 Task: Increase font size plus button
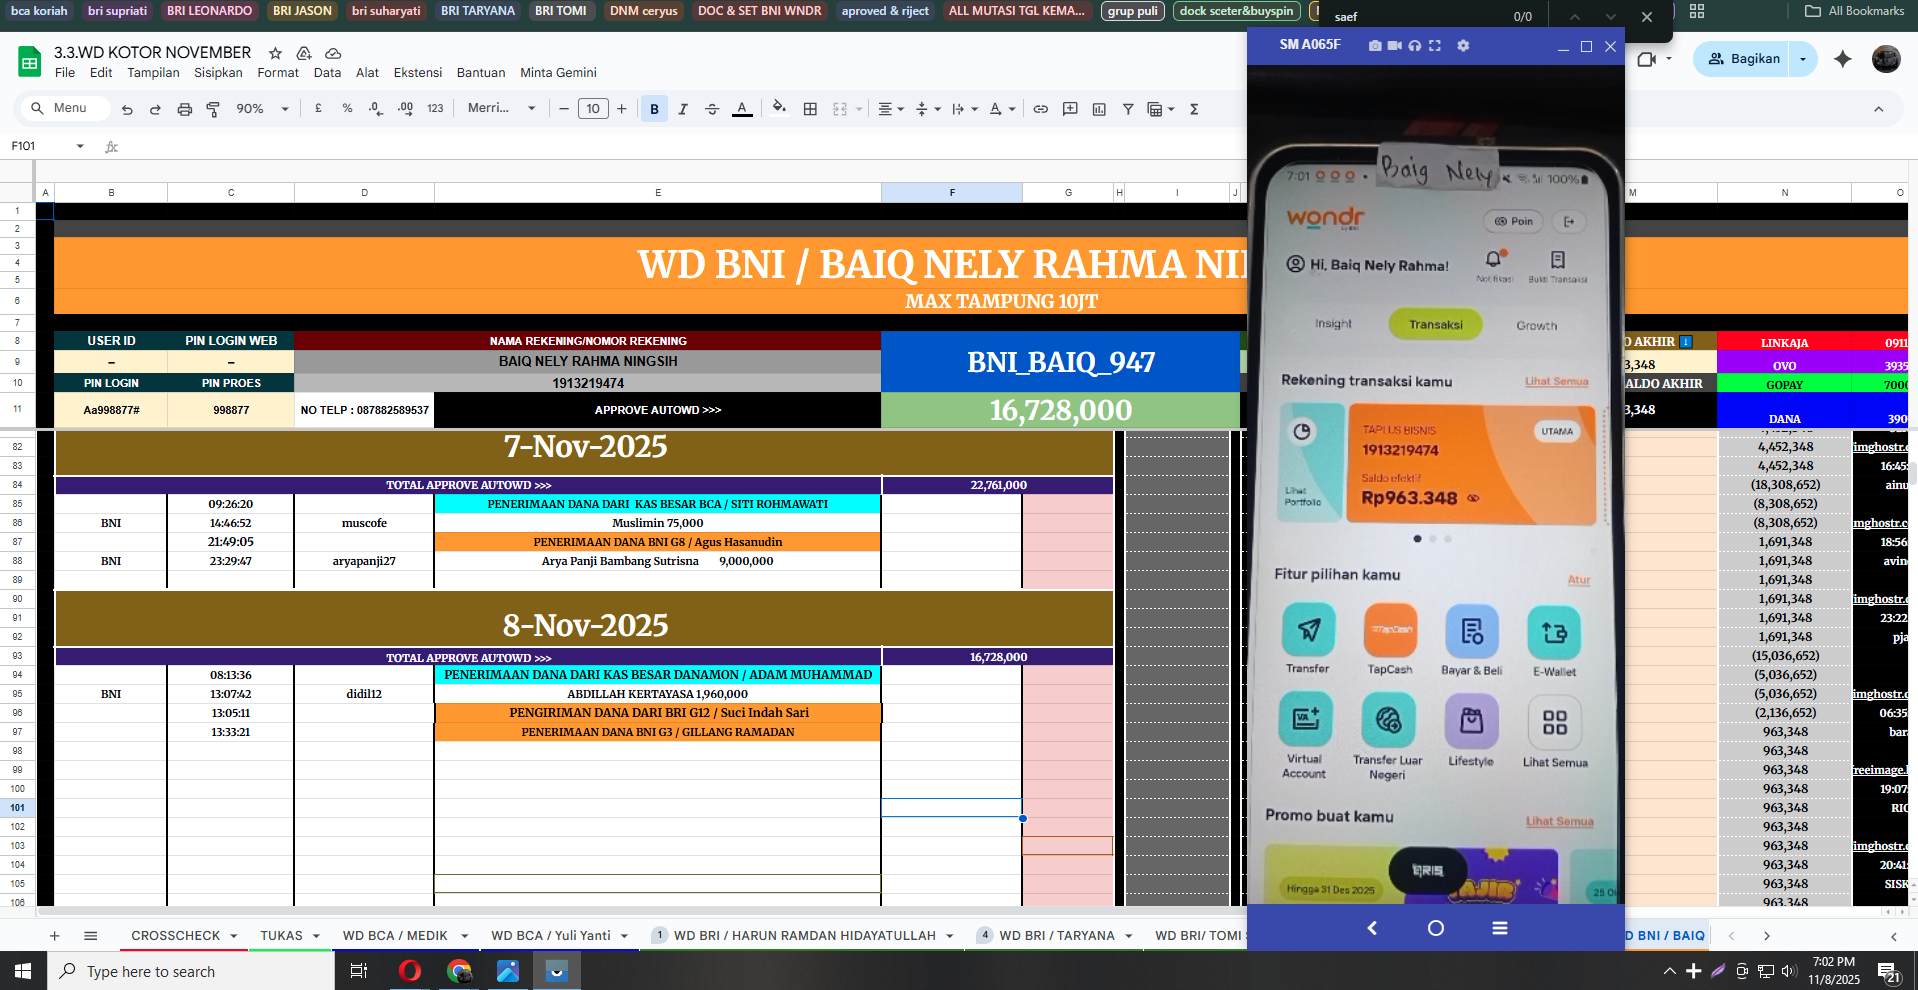tap(622, 109)
